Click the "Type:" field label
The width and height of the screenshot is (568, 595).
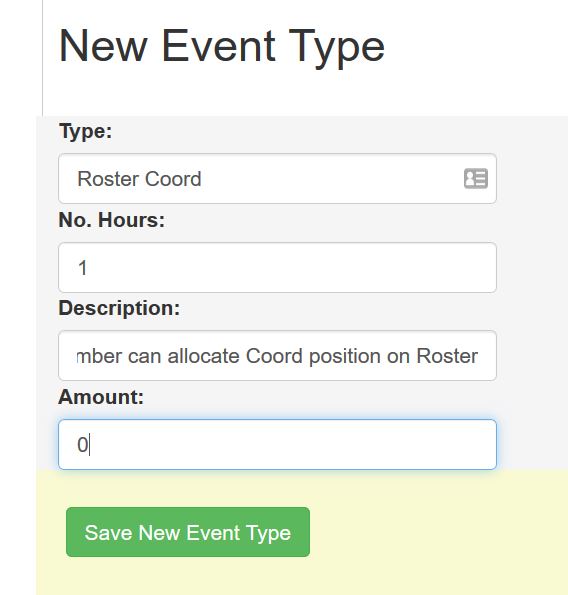tap(85, 132)
